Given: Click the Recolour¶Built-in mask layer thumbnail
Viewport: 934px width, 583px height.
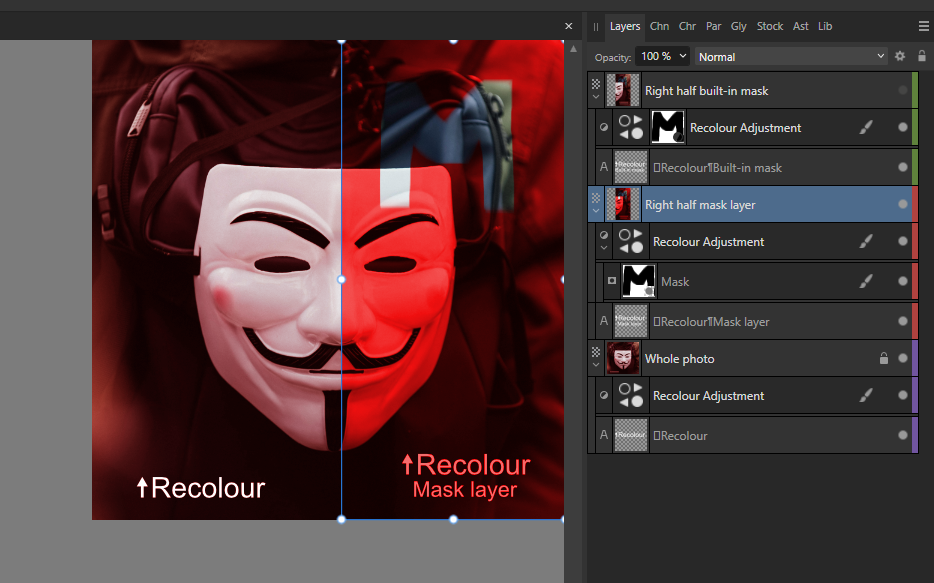Looking at the screenshot, I should 631,167.
